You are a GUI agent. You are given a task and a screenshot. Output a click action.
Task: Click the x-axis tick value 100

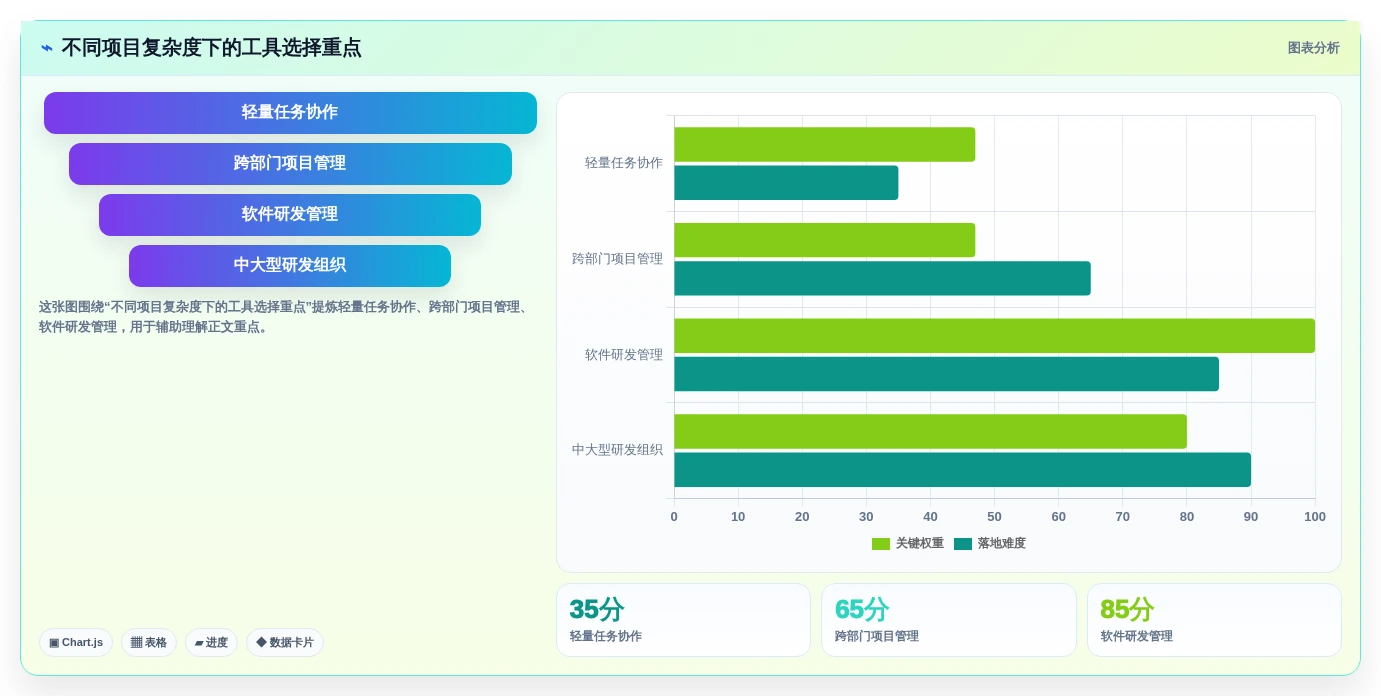[x=1315, y=517]
